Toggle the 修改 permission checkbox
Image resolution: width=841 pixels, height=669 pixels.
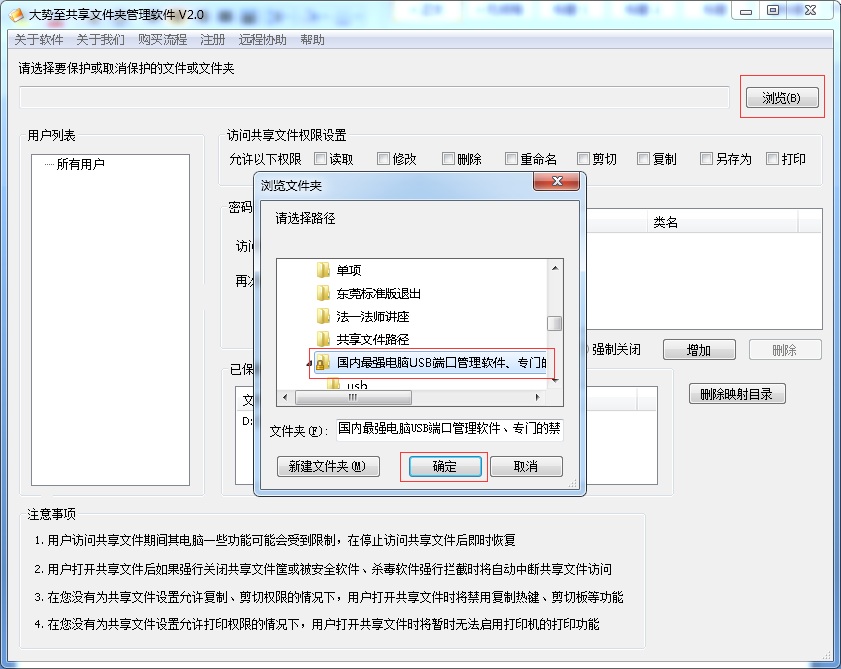click(x=384, y=158)
